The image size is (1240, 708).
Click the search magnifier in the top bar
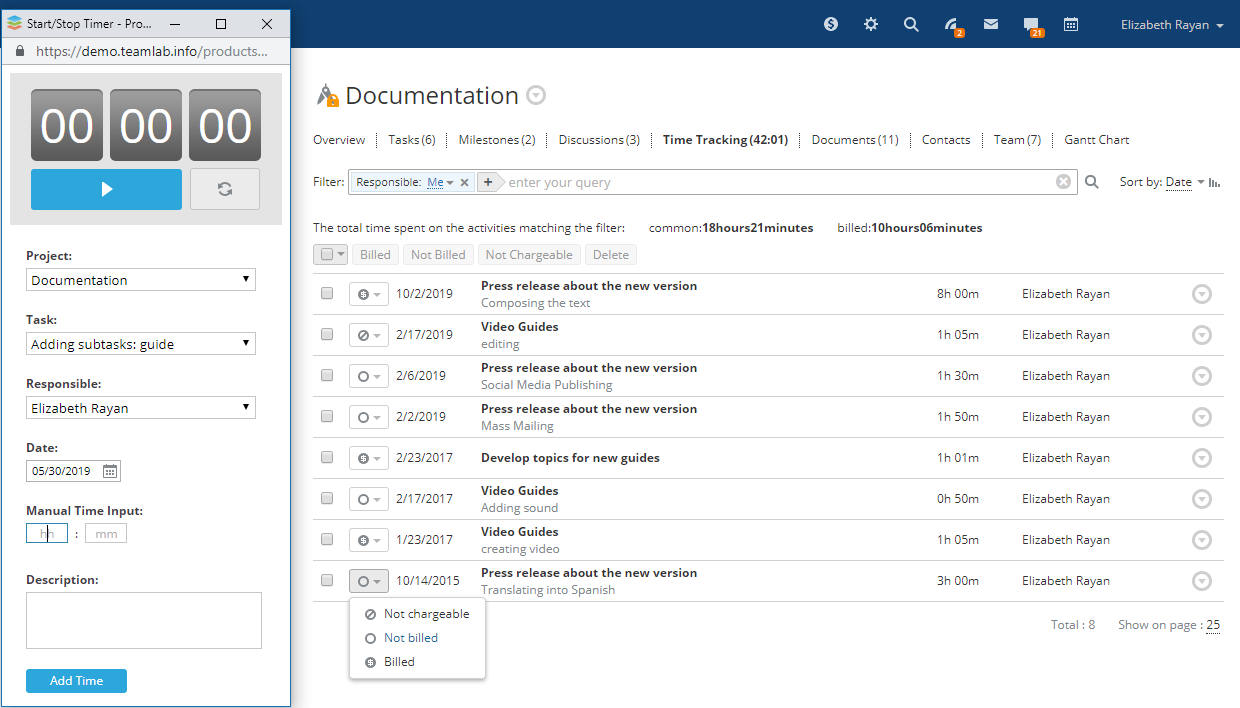911,24
